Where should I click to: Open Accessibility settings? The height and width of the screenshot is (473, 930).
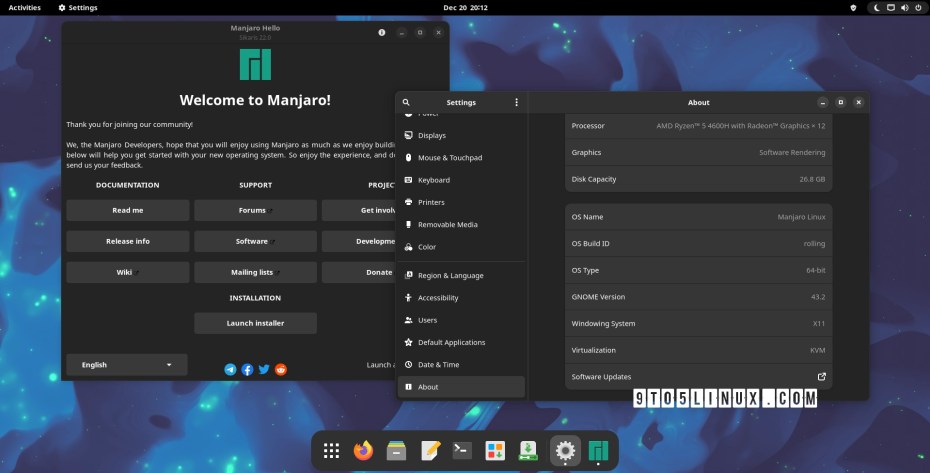coord(461,298)
